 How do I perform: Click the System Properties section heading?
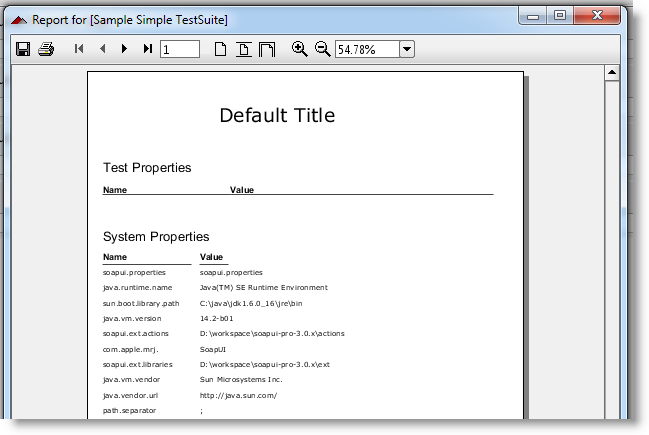pos(156,237)
